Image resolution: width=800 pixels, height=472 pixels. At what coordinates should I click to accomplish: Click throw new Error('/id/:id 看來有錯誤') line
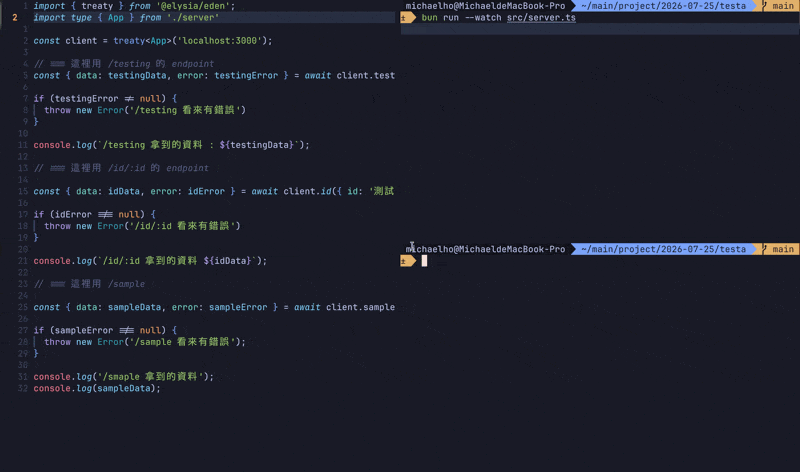click(142, 226)
